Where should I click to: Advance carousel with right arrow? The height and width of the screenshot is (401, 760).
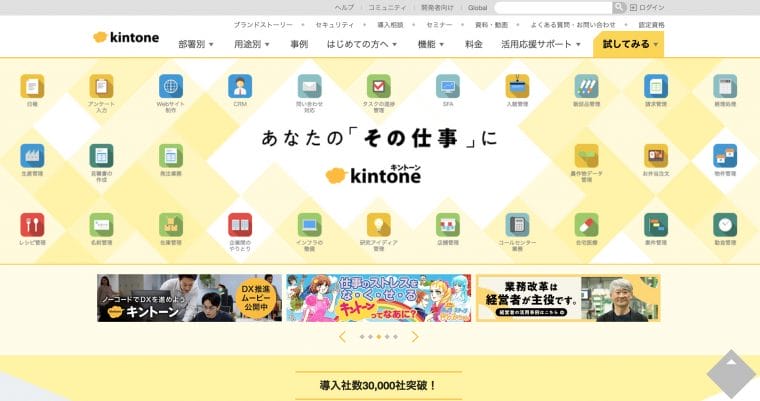(x=415, y=337)
